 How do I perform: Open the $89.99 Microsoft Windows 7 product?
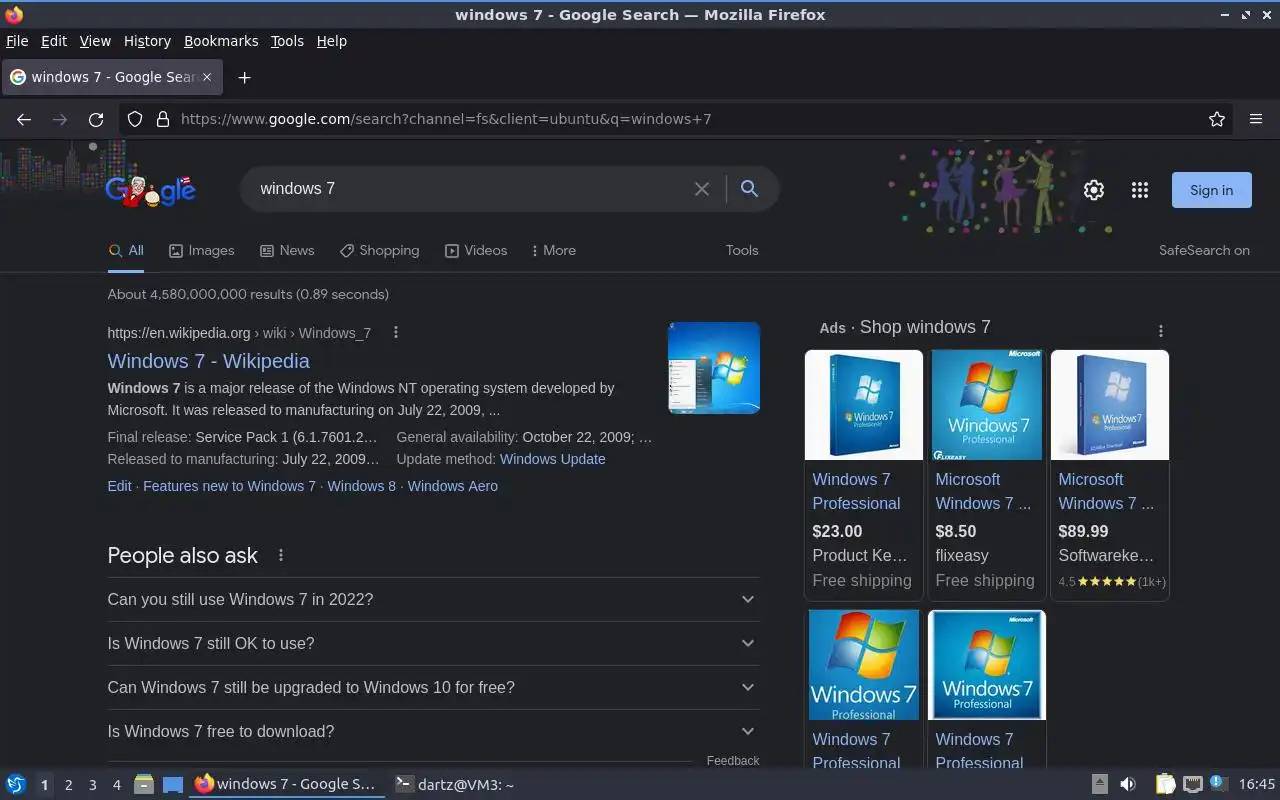tap(1109, 475)
